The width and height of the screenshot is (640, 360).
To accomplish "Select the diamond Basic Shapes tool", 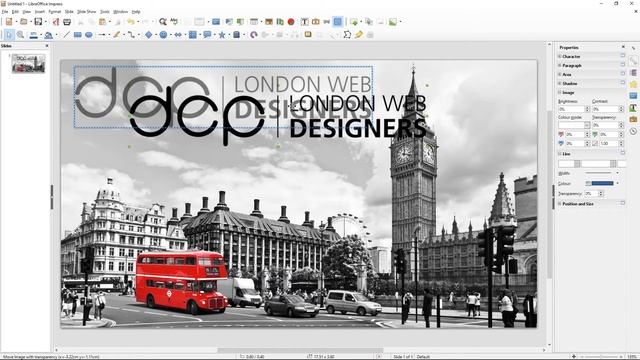I will (149, 35).
